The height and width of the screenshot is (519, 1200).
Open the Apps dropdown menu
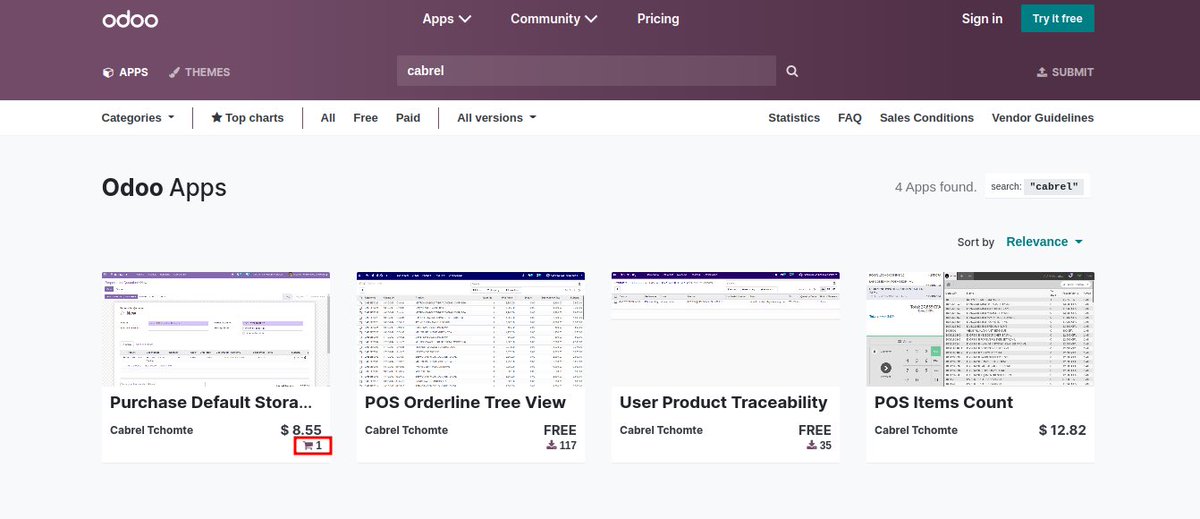(x=447, y=19)
